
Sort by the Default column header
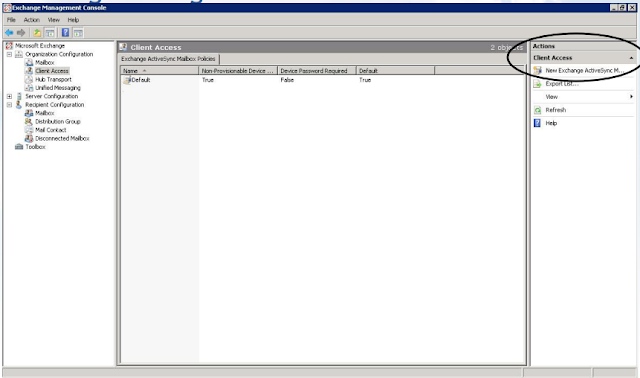pos(396,71)
